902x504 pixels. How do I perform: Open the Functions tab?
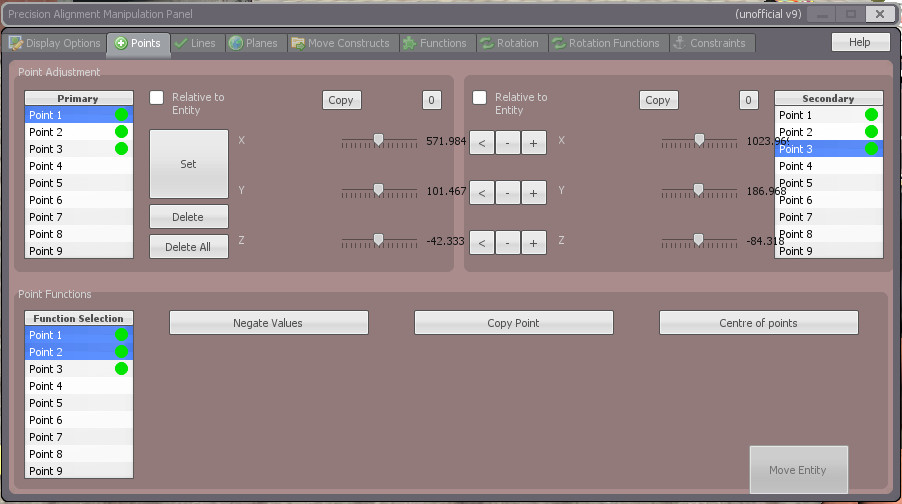(x=435, y=43)
